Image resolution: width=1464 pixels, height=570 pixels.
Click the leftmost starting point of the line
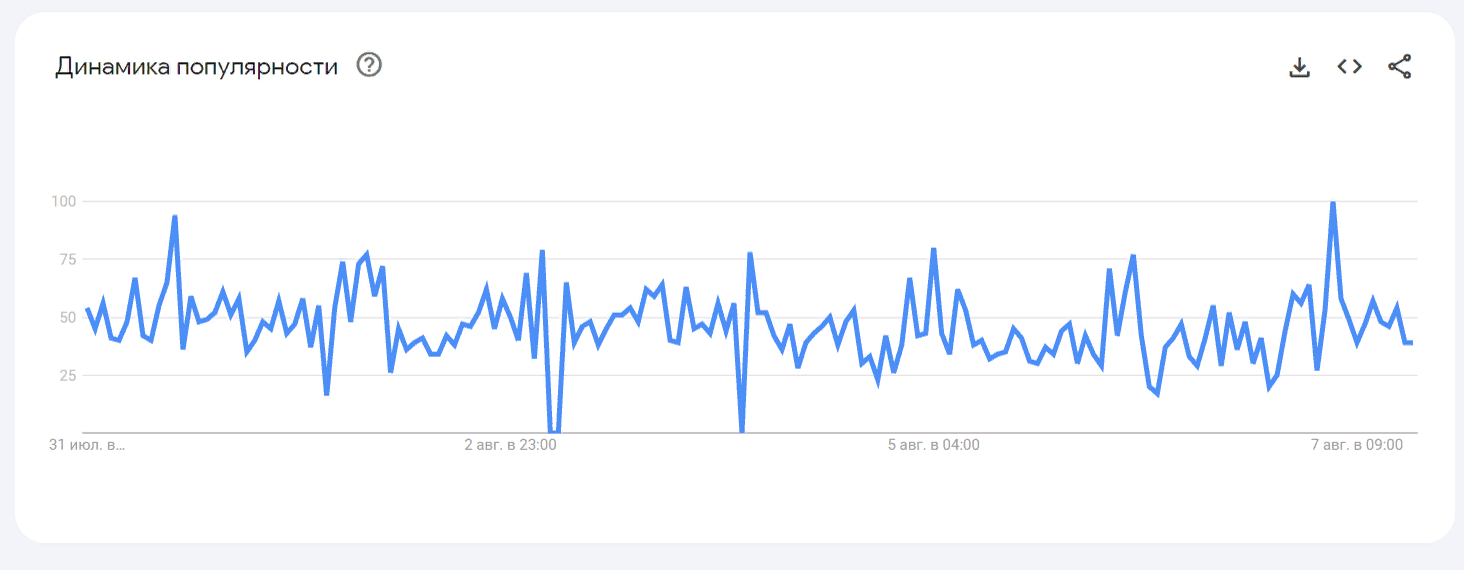(87, 309)
